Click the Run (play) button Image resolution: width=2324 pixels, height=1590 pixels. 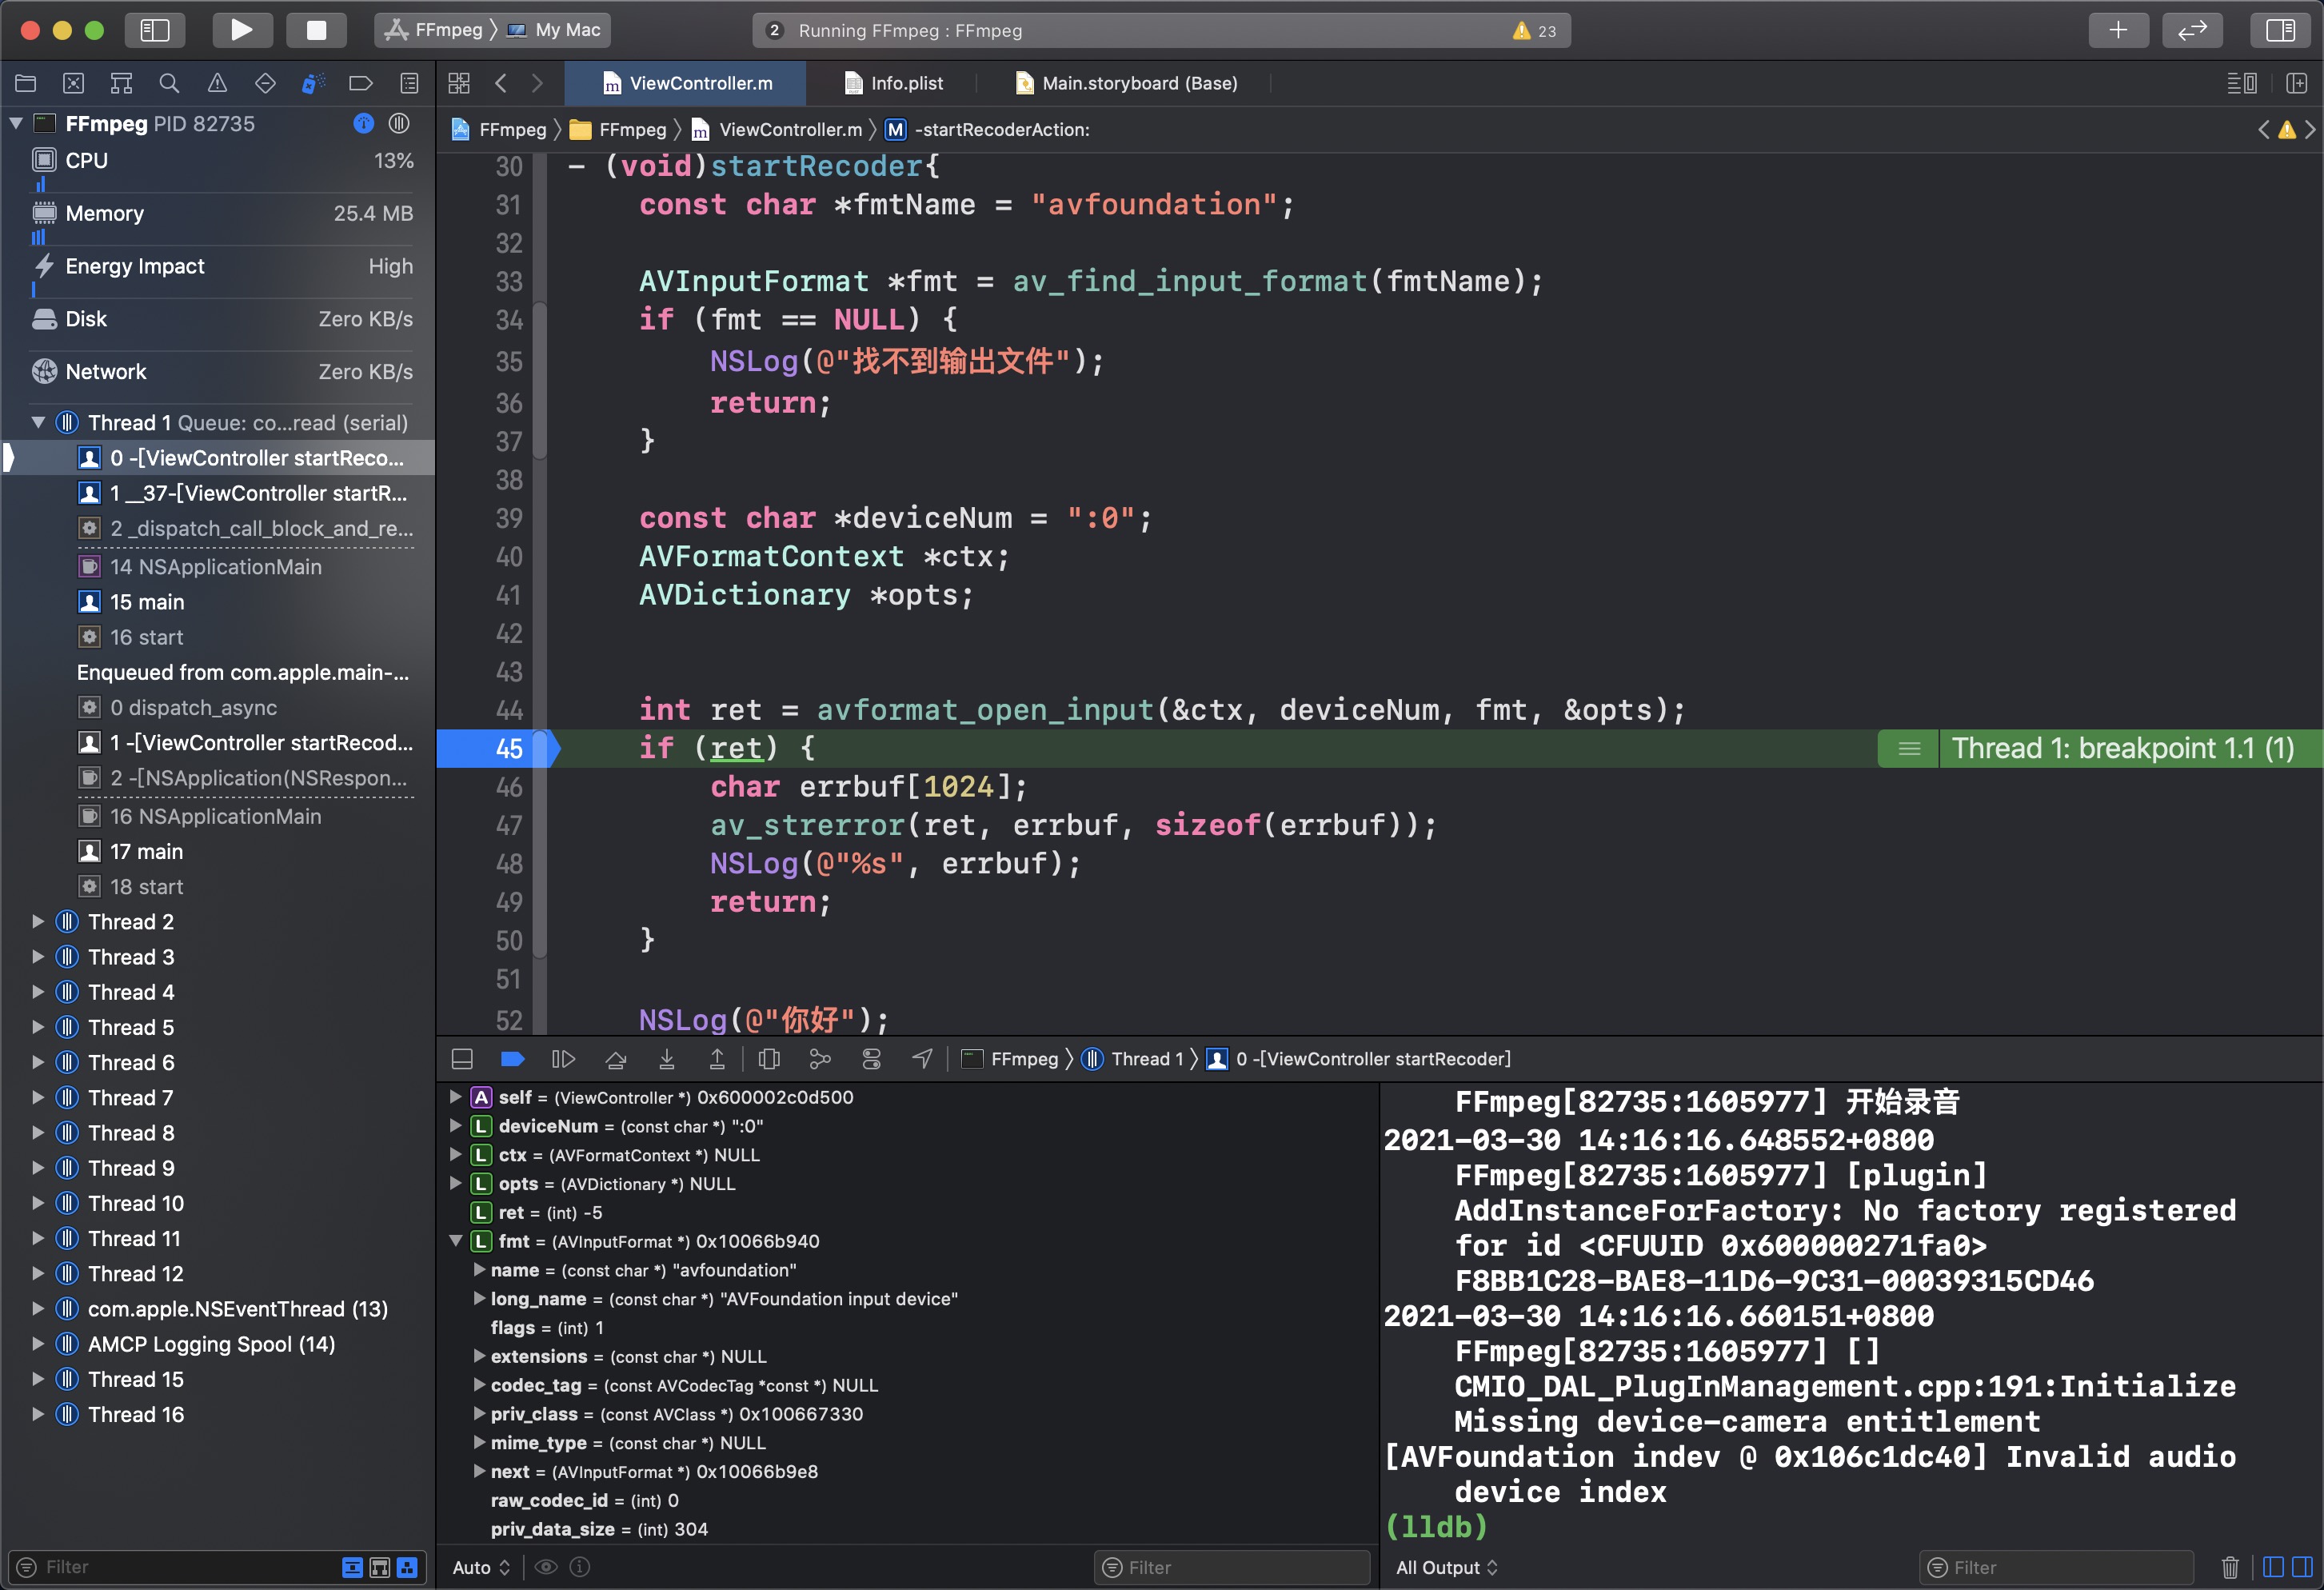[x=242, y=30]
